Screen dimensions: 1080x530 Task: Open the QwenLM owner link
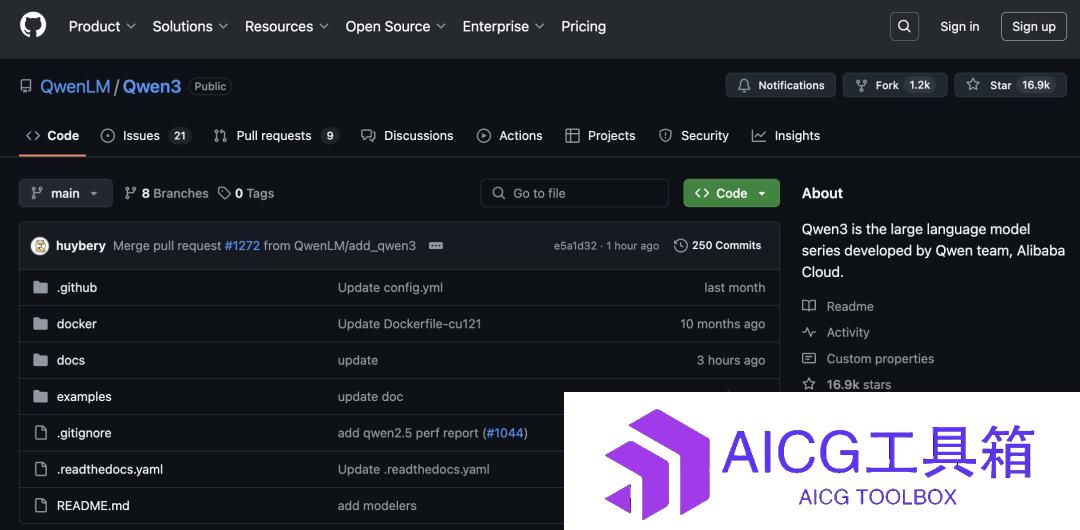75,86
